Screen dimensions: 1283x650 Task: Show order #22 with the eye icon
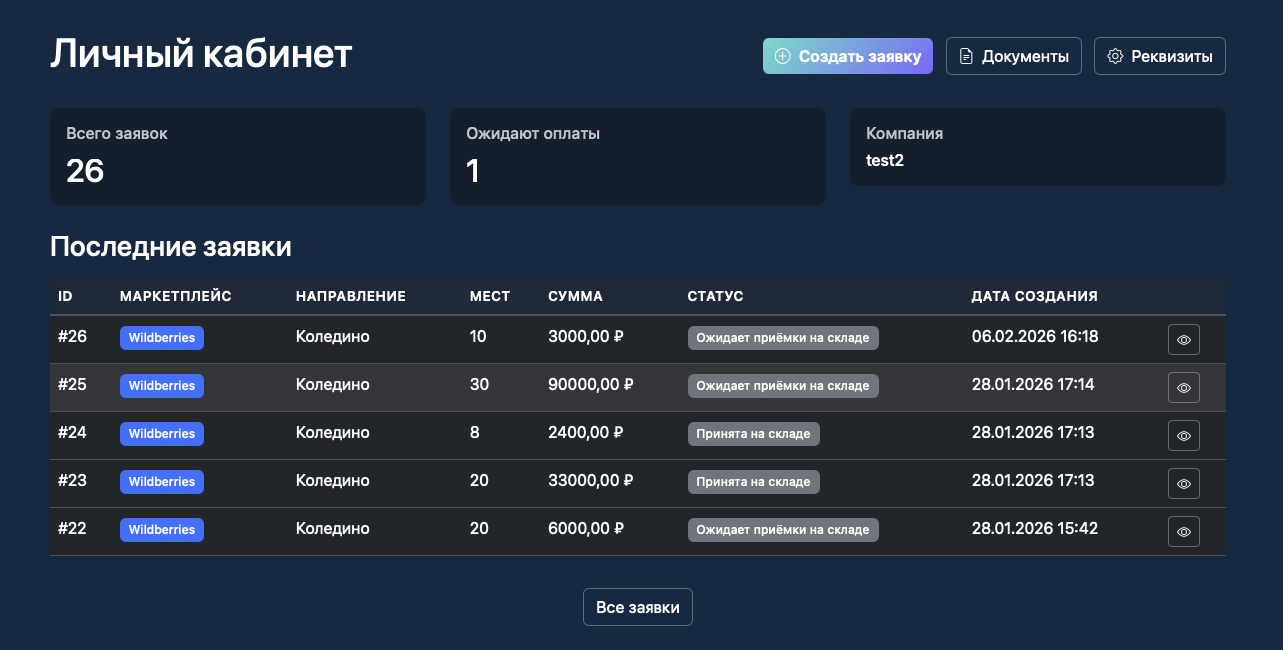coord(1184,532)
